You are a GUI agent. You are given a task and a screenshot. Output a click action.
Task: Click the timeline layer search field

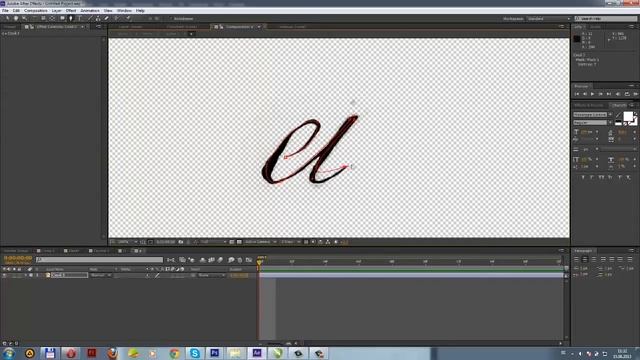(x=99, y=260)
